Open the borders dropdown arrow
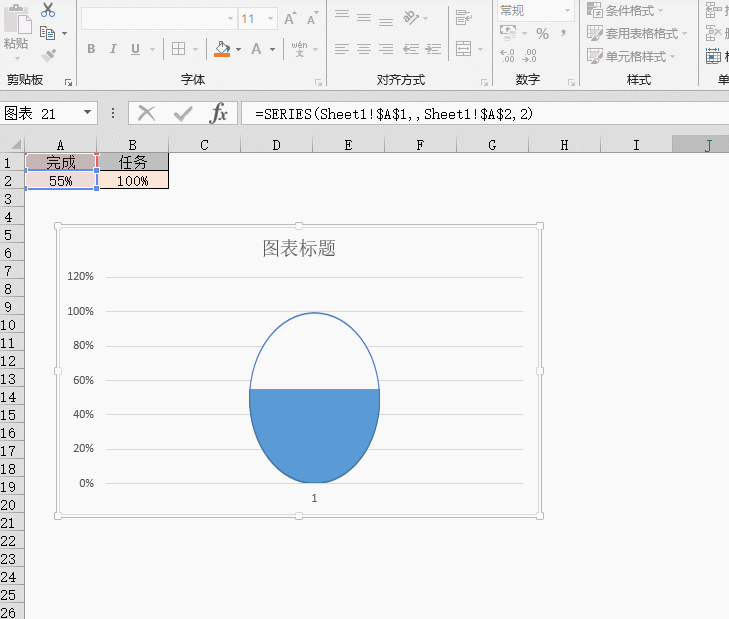The height and width of the screenshot is (619, 729). [x=195, y=49]
